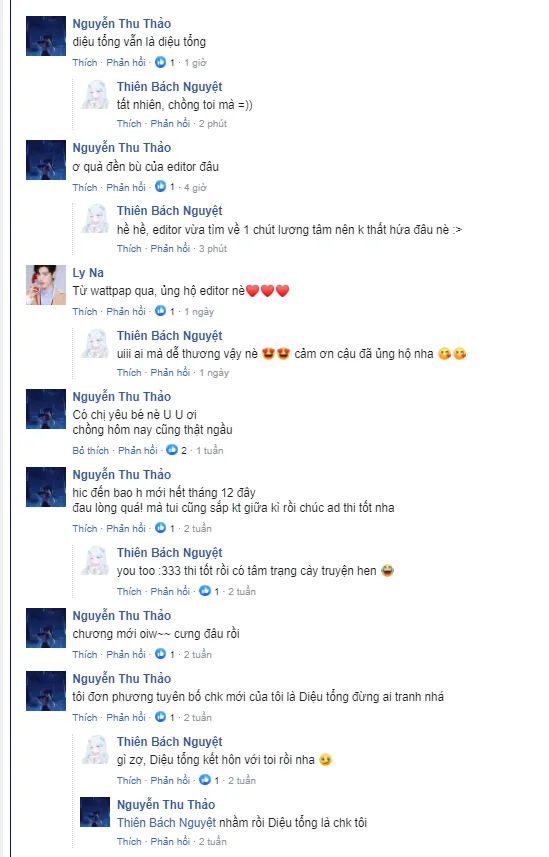Click like reaction icon on Ly Na's comment
This screenshot has height=857, width=549.
click(x=160, y=311)
